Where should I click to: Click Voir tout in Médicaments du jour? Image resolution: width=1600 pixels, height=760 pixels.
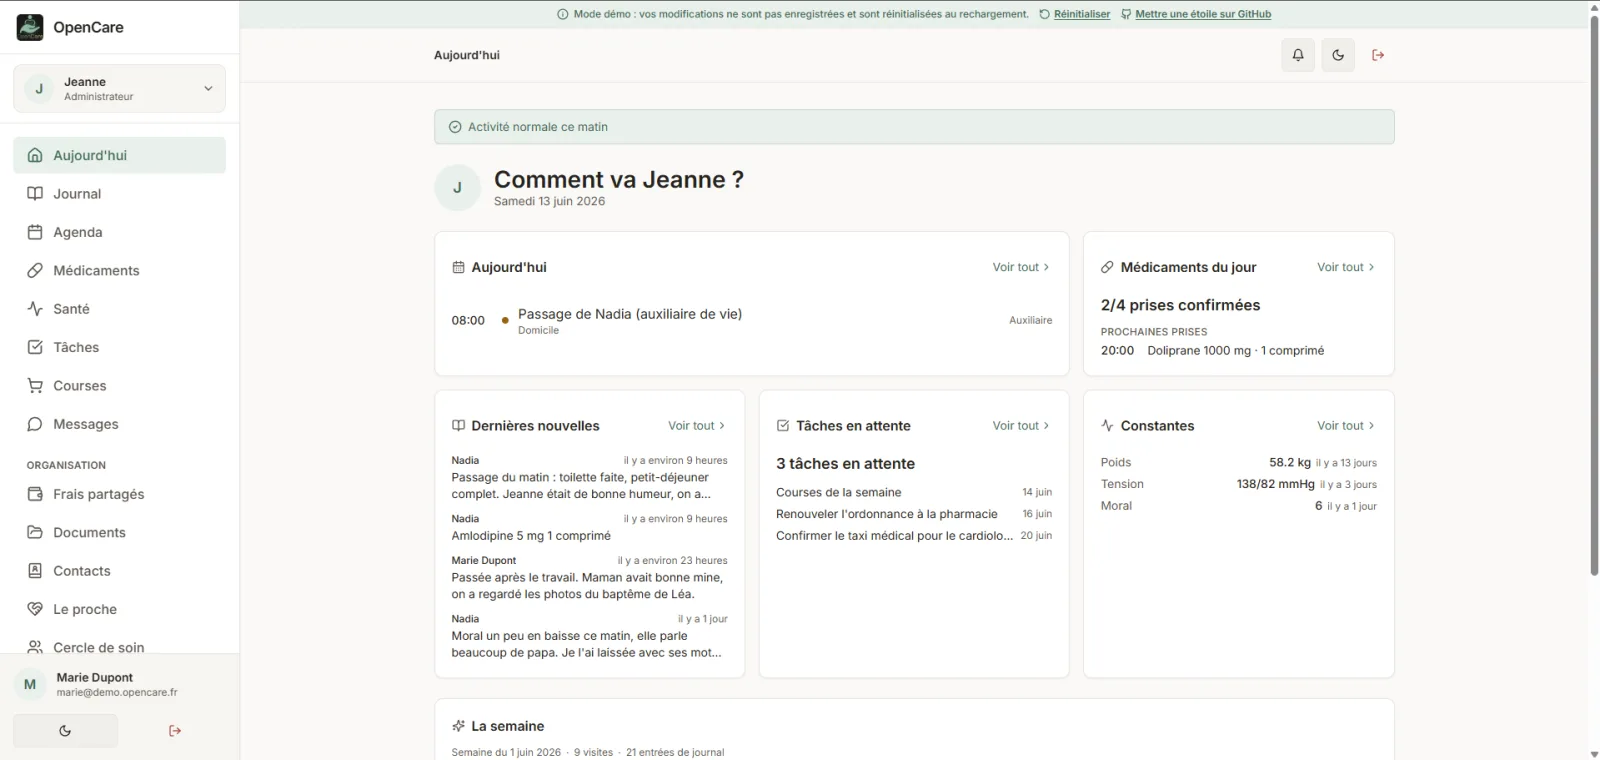1345,267
